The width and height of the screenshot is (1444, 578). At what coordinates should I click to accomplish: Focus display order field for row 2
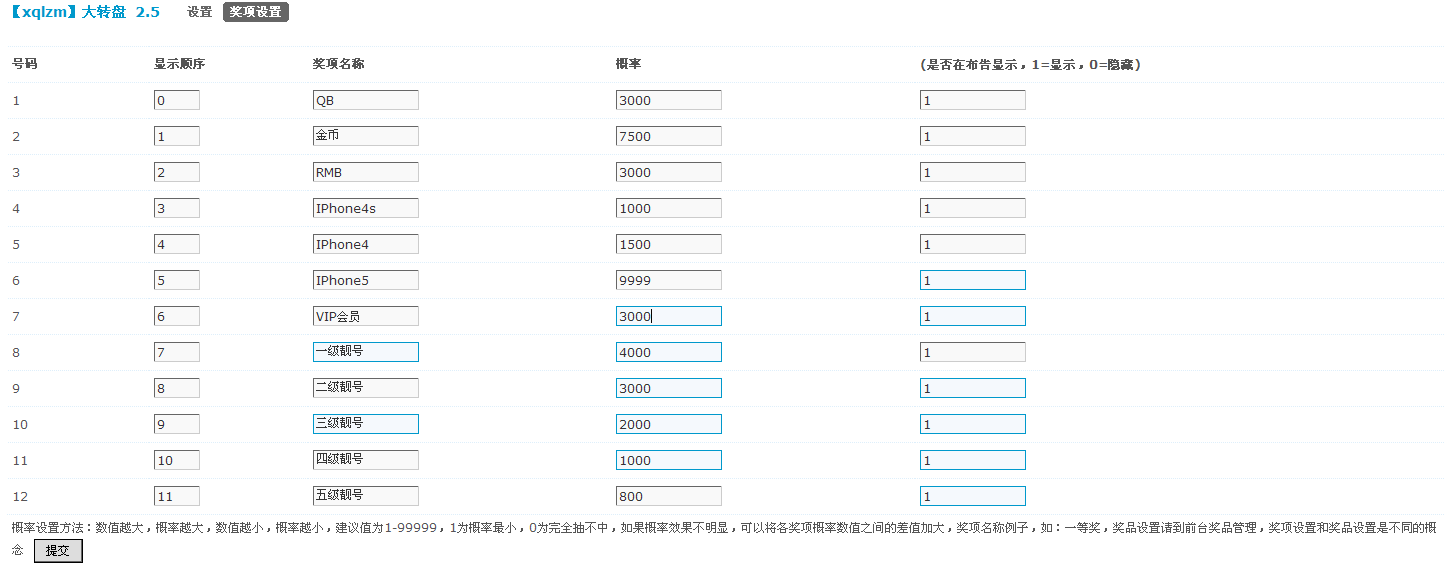pos(177,136)
